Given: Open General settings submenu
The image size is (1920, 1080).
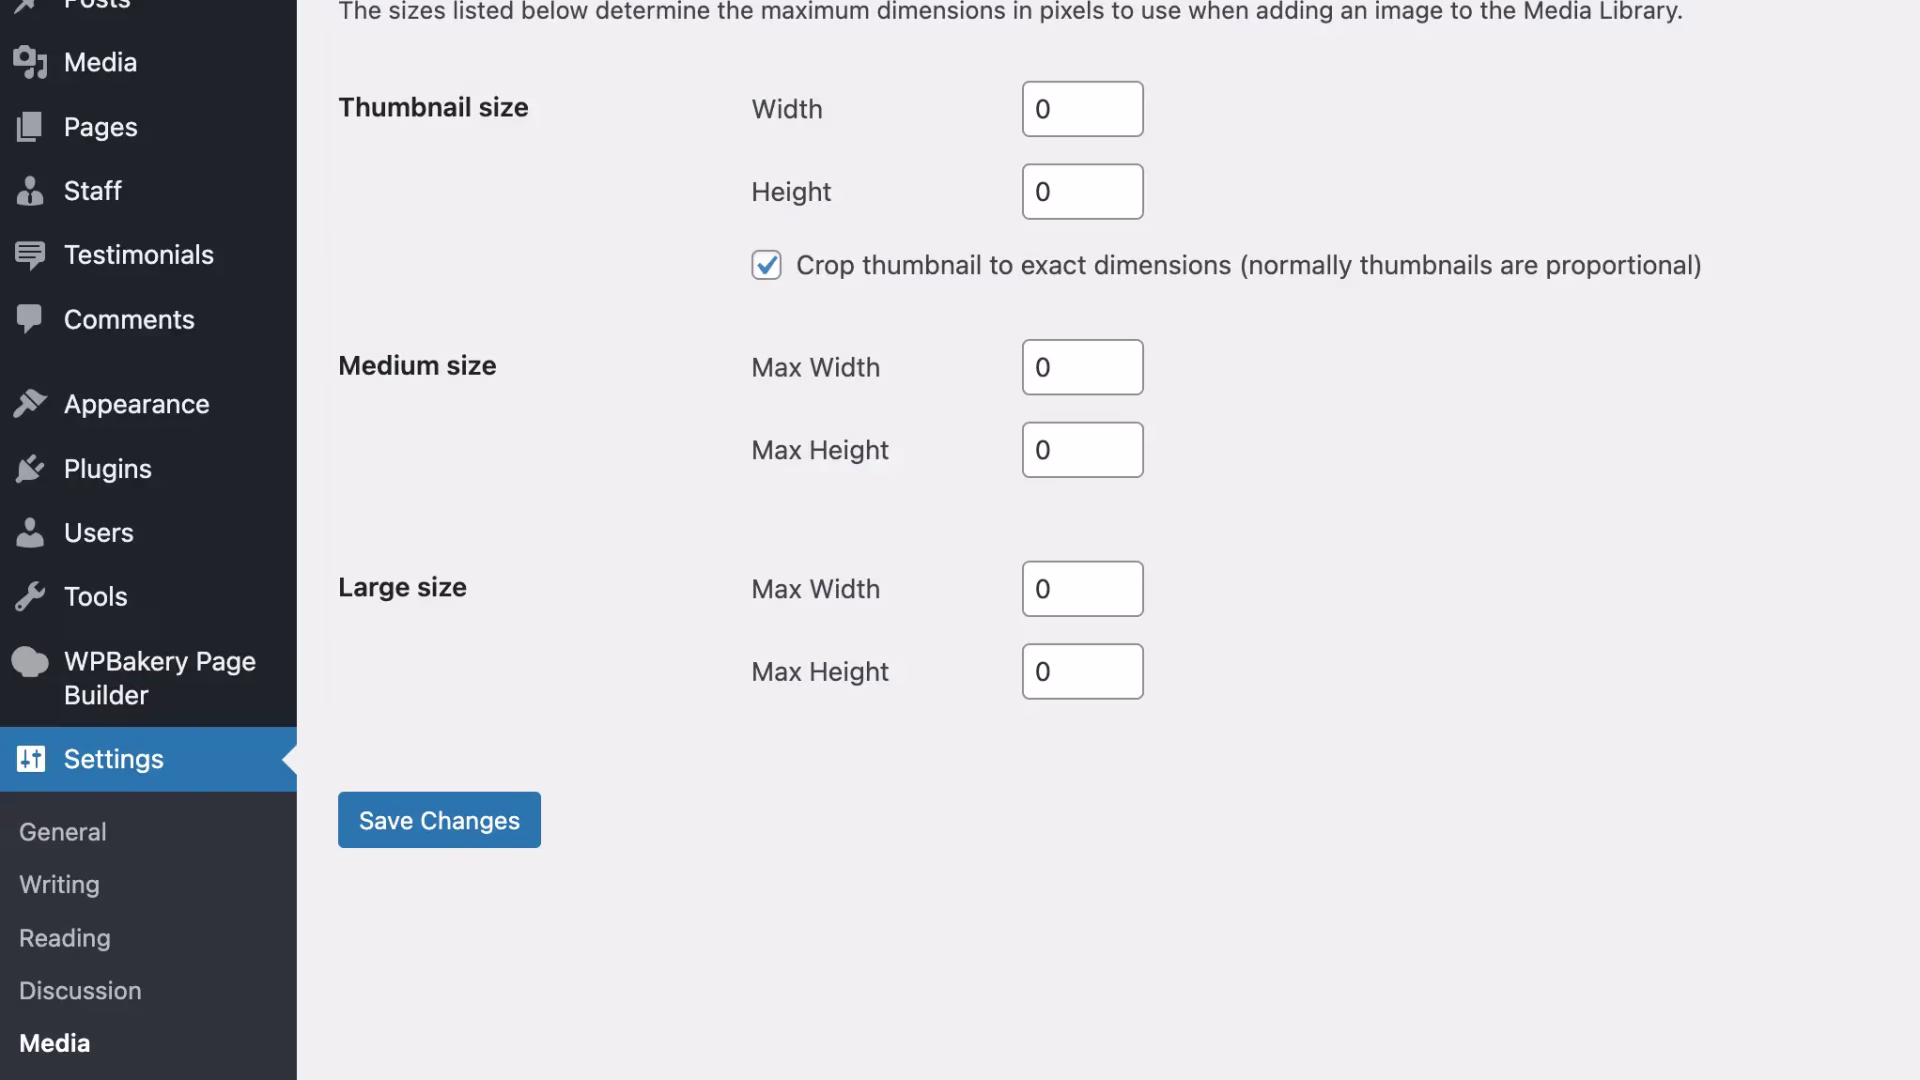Looking at the screenshot, I should 62,832.
